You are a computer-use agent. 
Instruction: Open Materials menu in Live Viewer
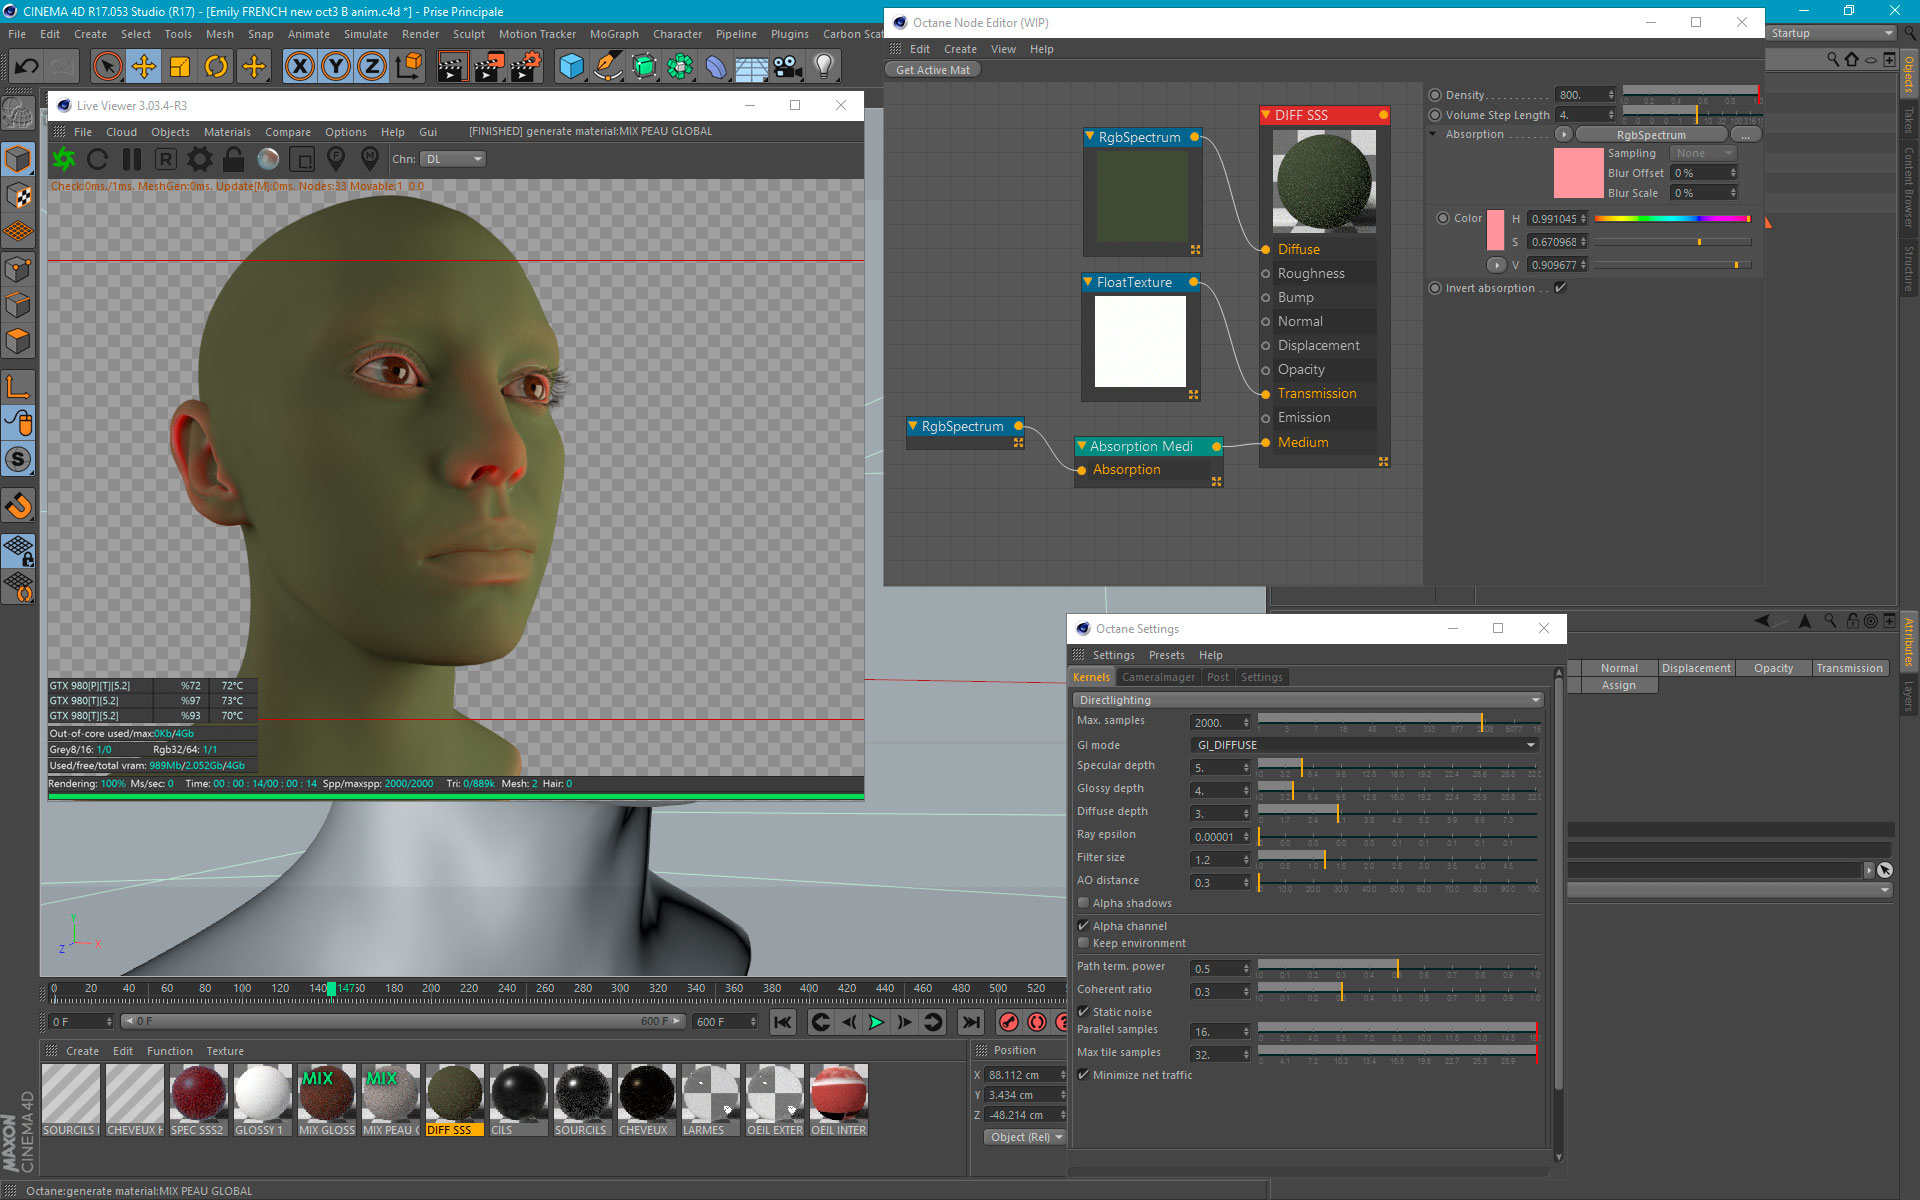(227, 132)
